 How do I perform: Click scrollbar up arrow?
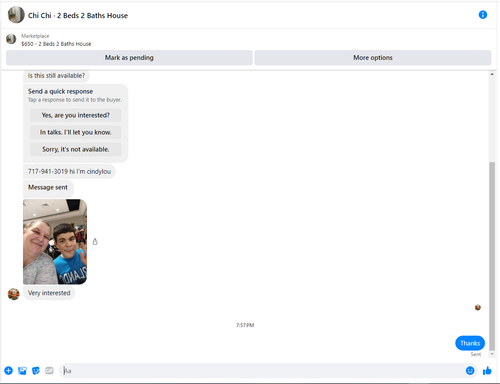coord(492,74)
